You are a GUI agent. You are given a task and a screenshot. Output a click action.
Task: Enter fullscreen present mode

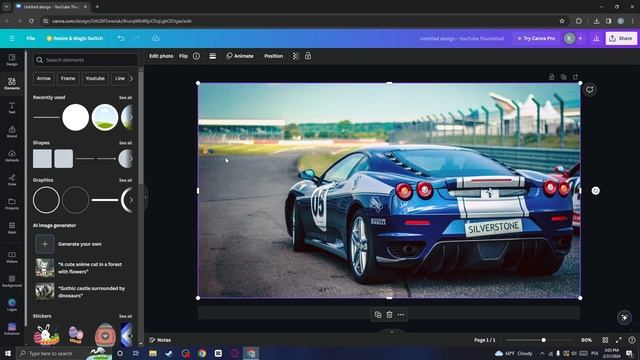click(x=619, y=340)
